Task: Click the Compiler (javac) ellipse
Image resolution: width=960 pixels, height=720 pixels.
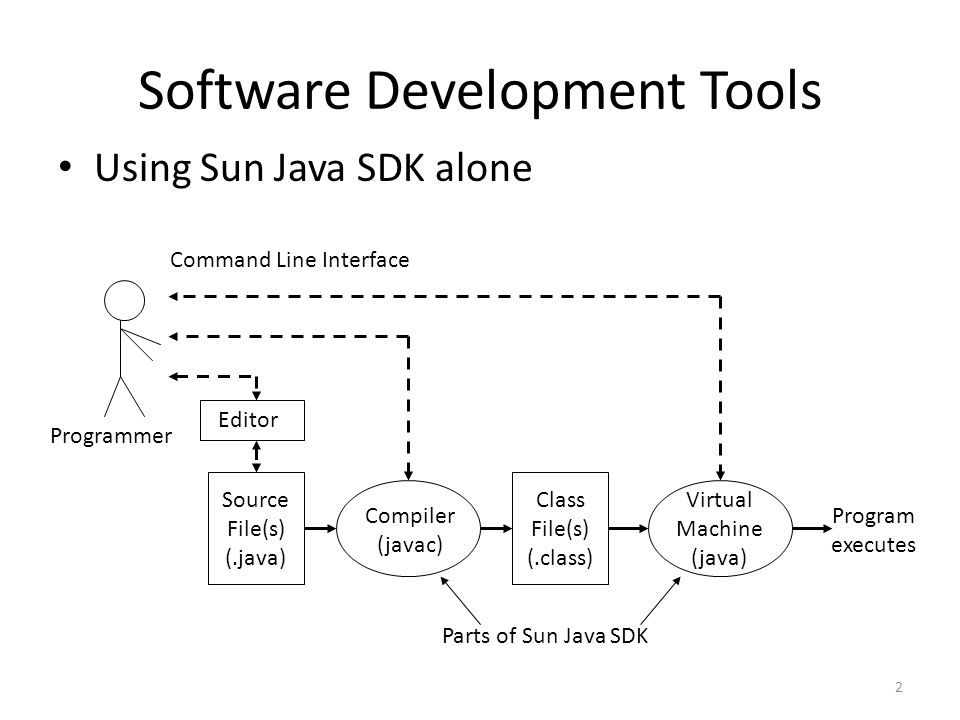Action: [409, 528]
